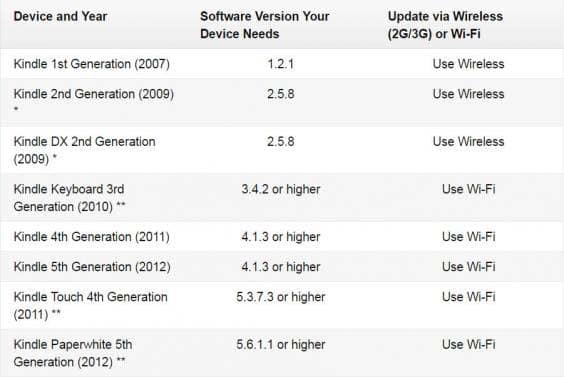Click the Update via Wireless or Wi-Fi header

(445, 25)
